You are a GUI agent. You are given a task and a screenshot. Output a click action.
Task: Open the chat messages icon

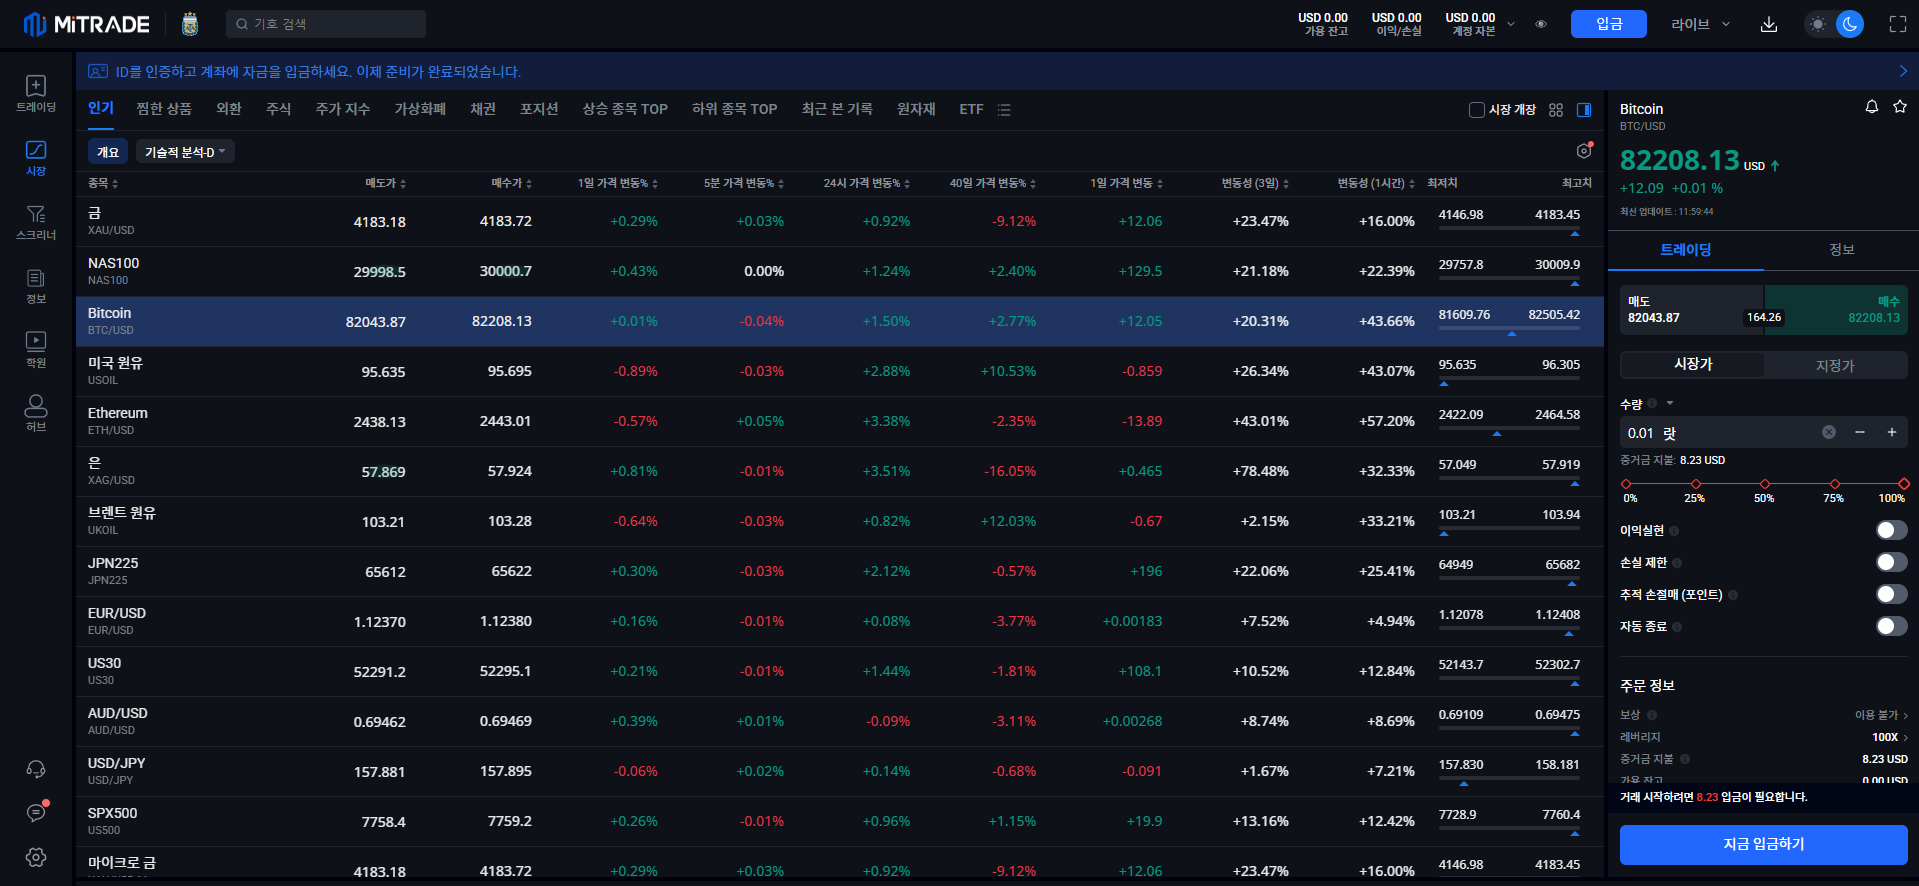(36, 813)
